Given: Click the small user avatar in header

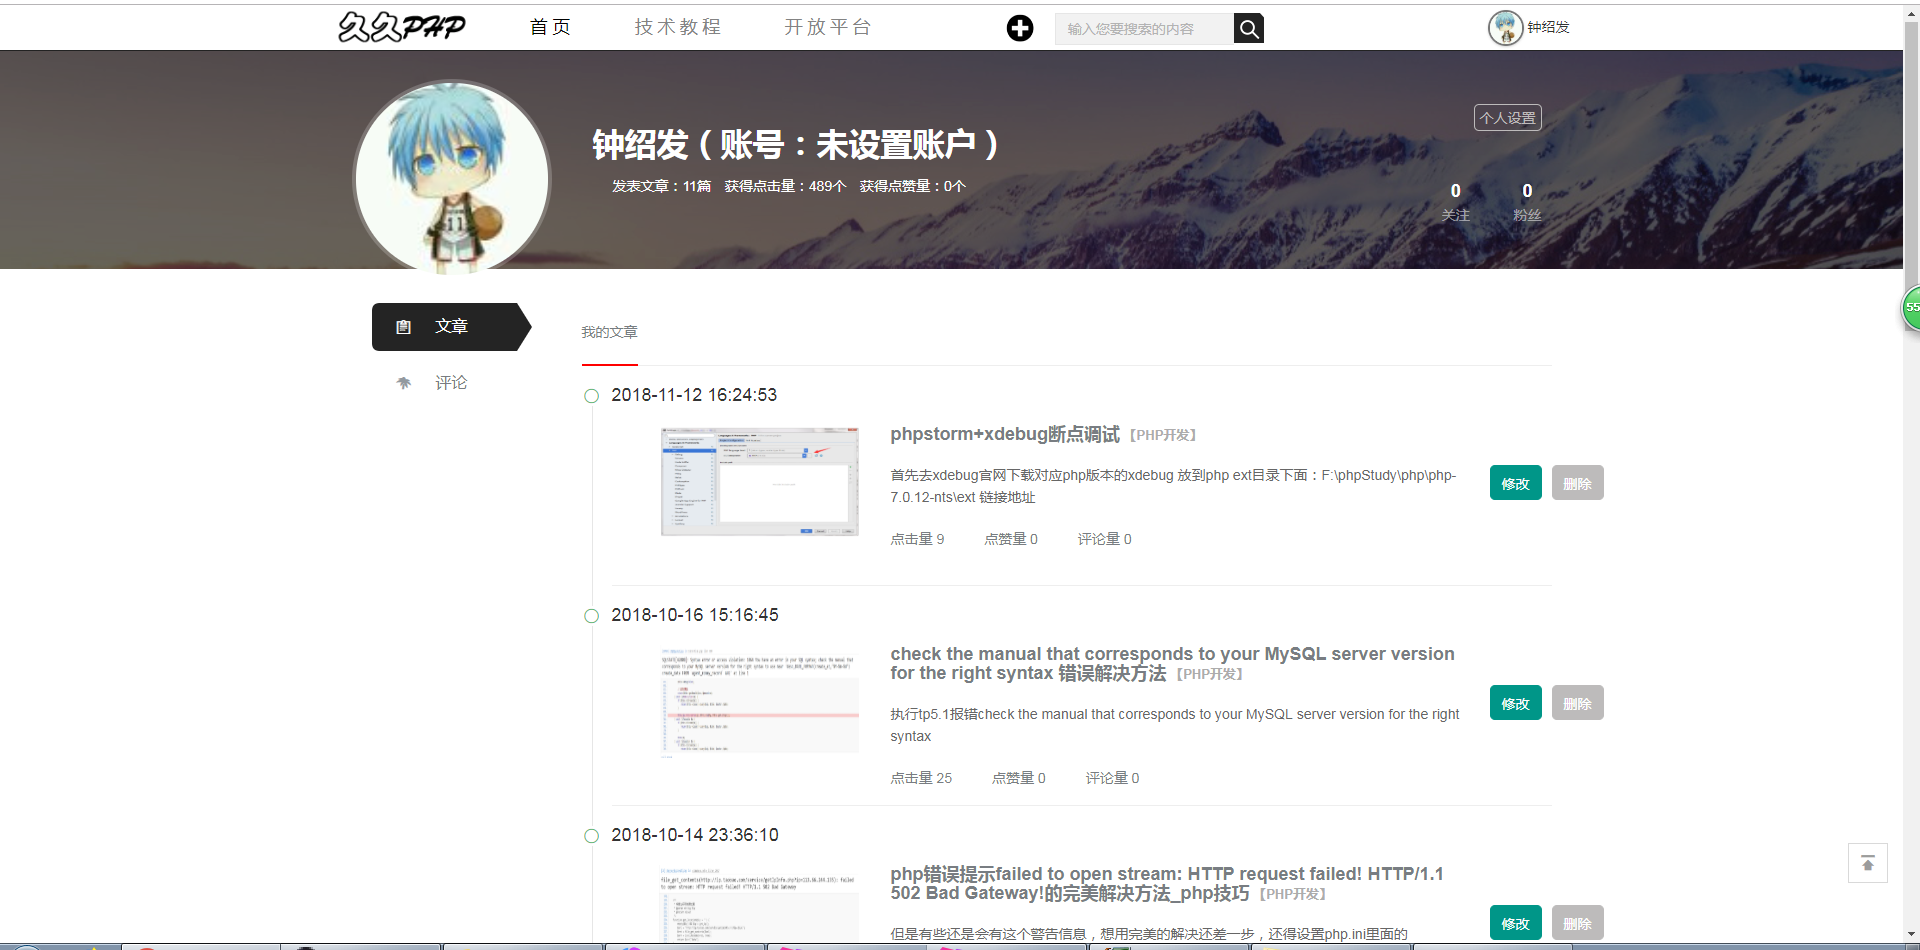Looking at the screenshot, I should pos(1504,28).
